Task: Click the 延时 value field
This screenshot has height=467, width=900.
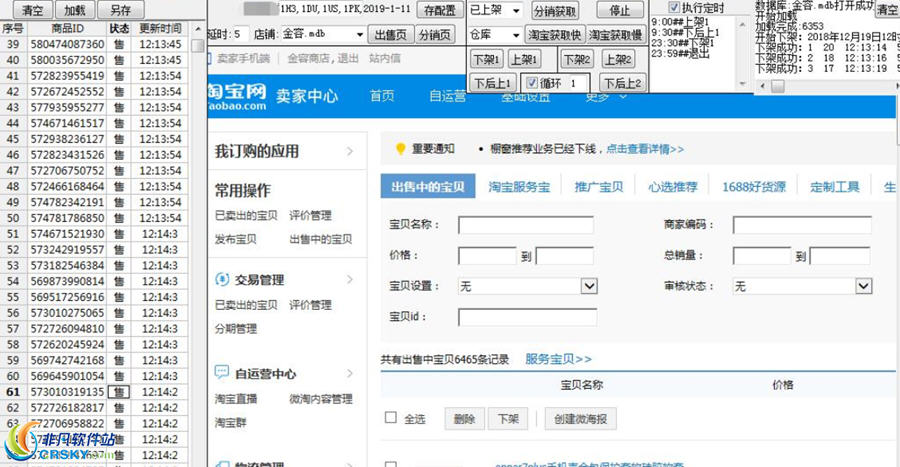Action: click(x=240, y=34)
